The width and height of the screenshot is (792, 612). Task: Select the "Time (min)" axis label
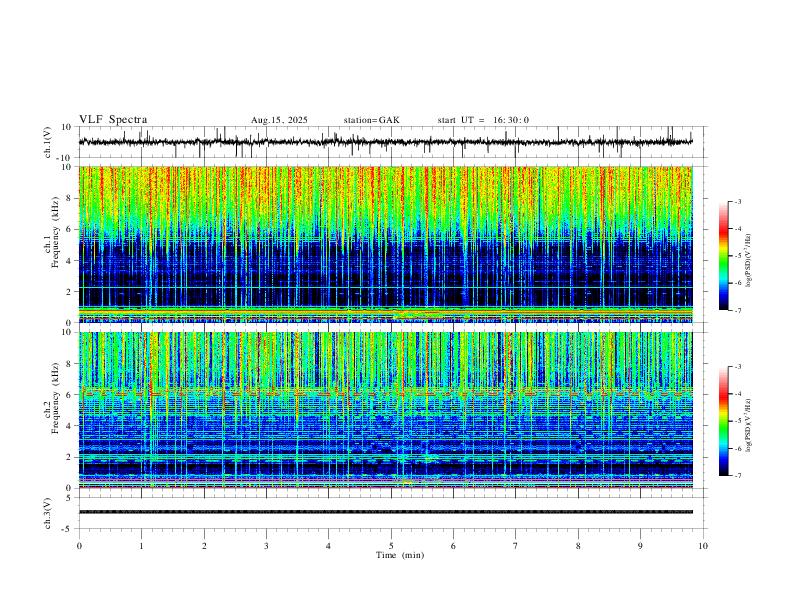(400, 555)
